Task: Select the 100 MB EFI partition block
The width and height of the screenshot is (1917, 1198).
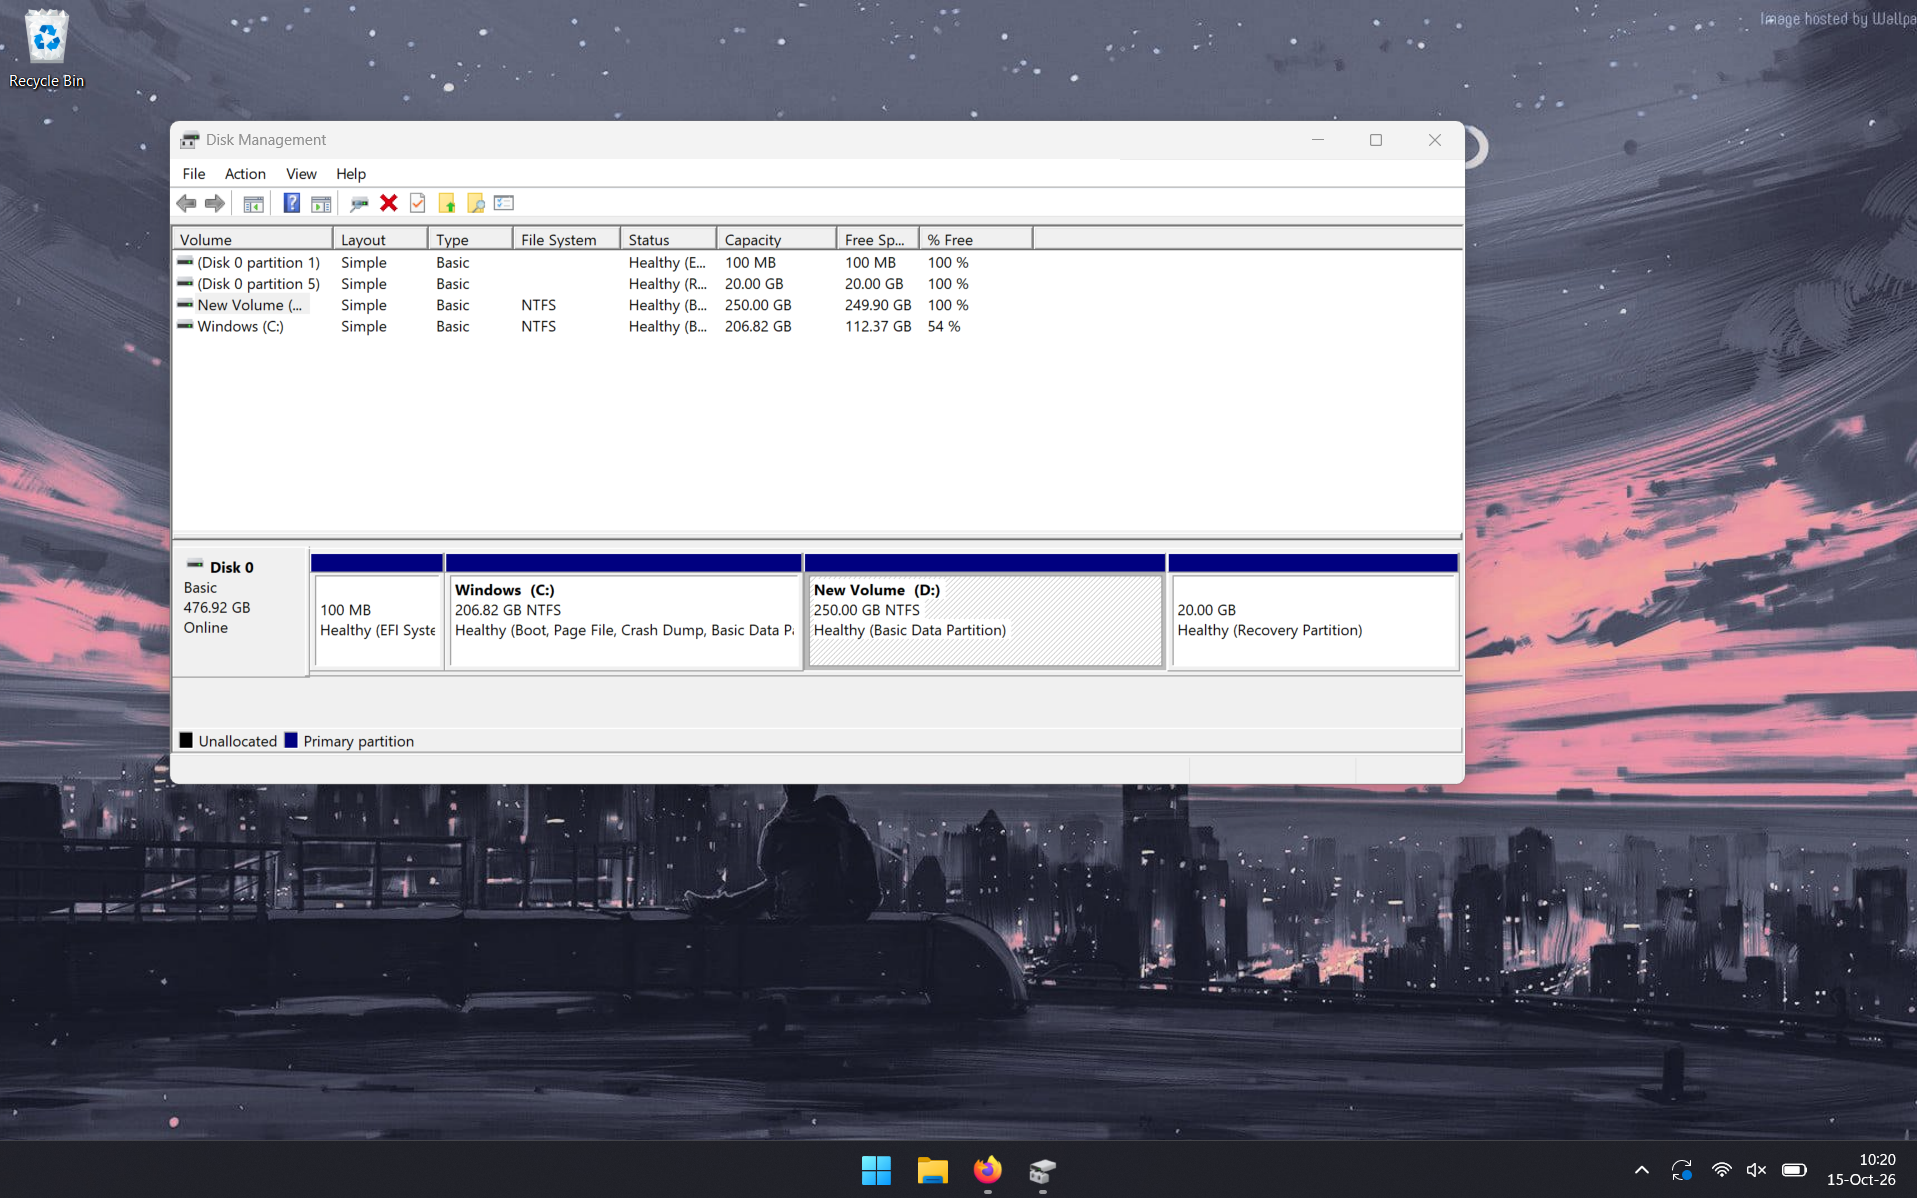Action: click(x=377, y=611)
